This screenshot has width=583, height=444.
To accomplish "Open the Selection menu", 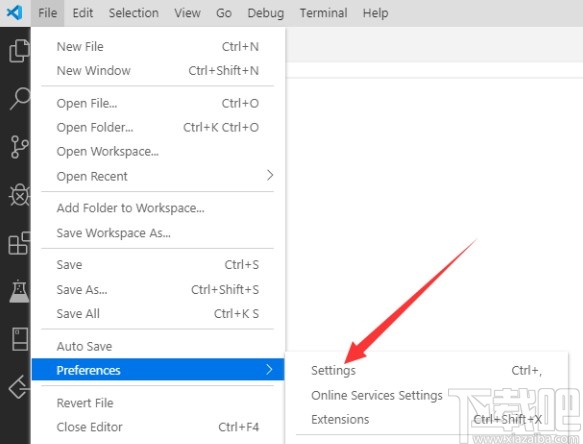I will tap(133, 13).
